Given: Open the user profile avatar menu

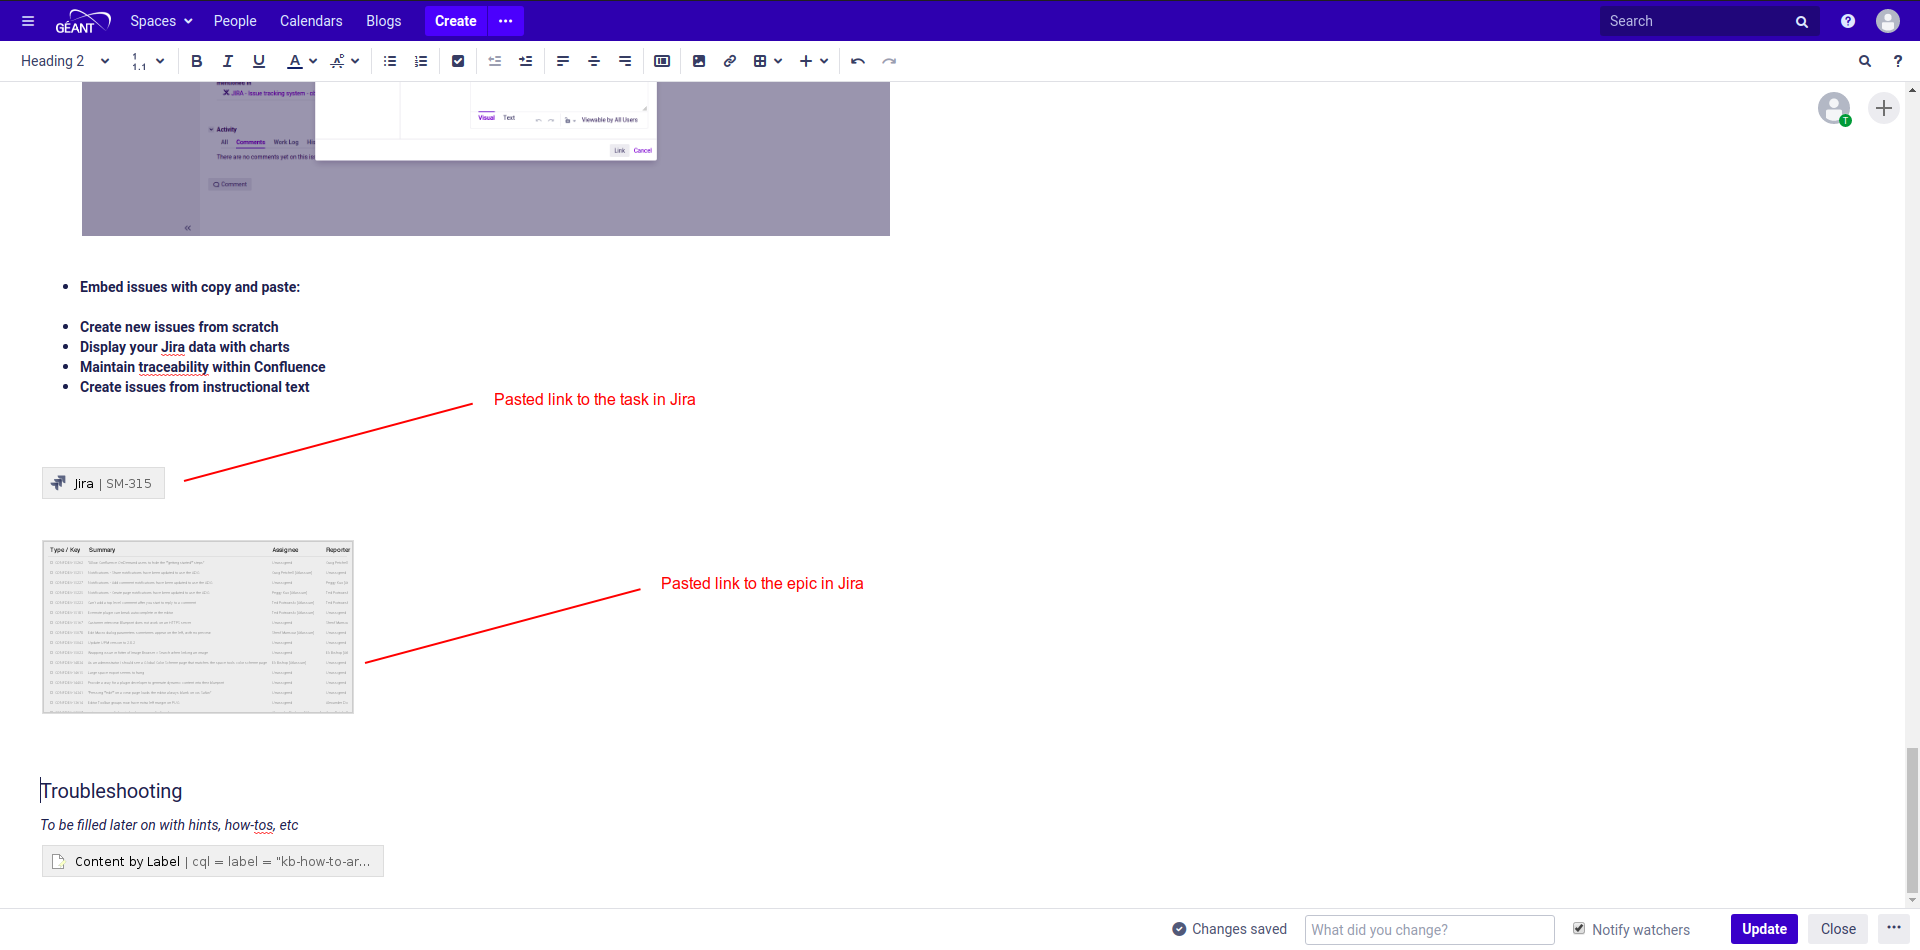Looking at the screenshot, I should tap(1888, 21).
